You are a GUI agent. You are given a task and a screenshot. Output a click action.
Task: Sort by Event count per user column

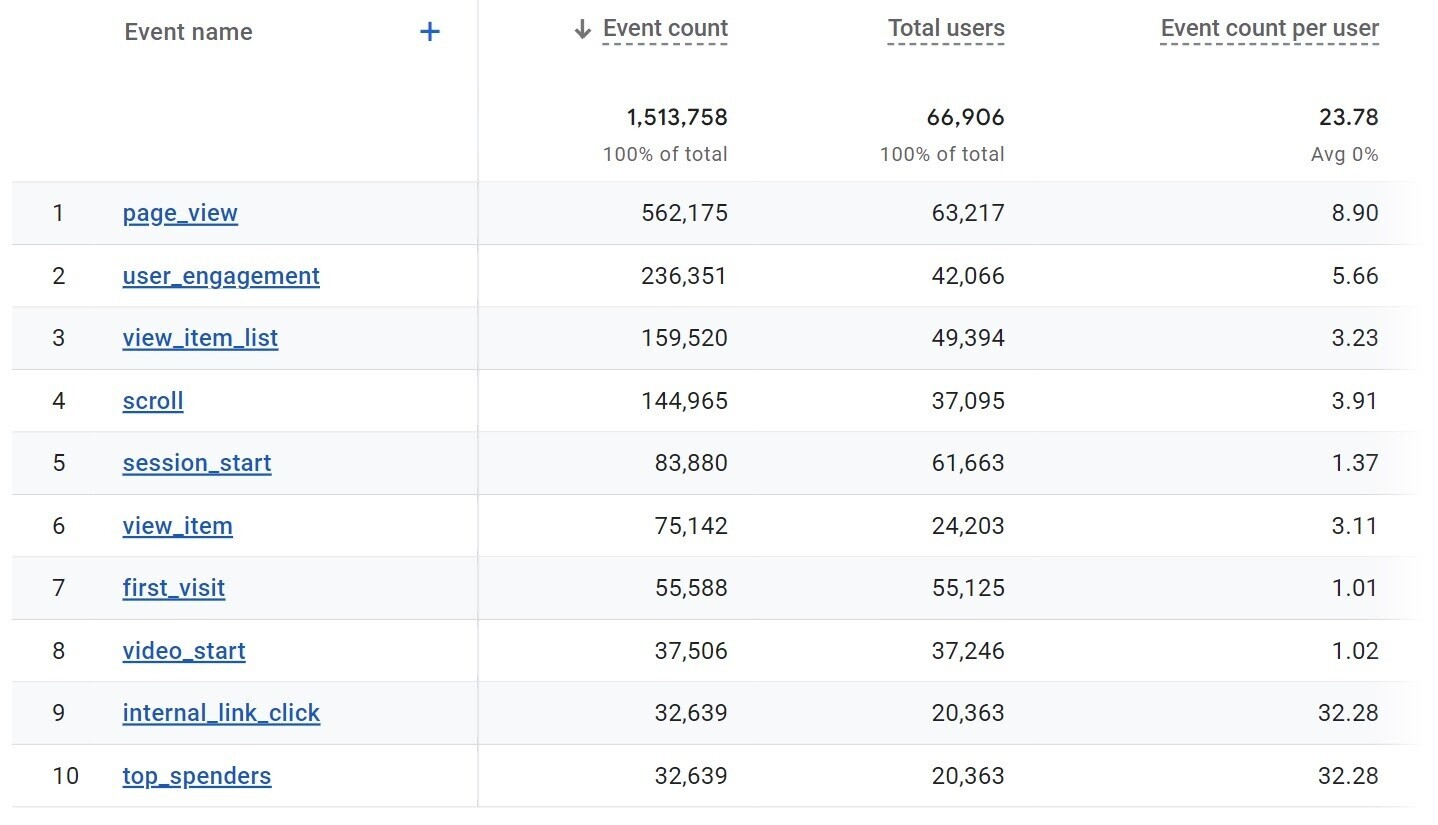coord(1268,28)
